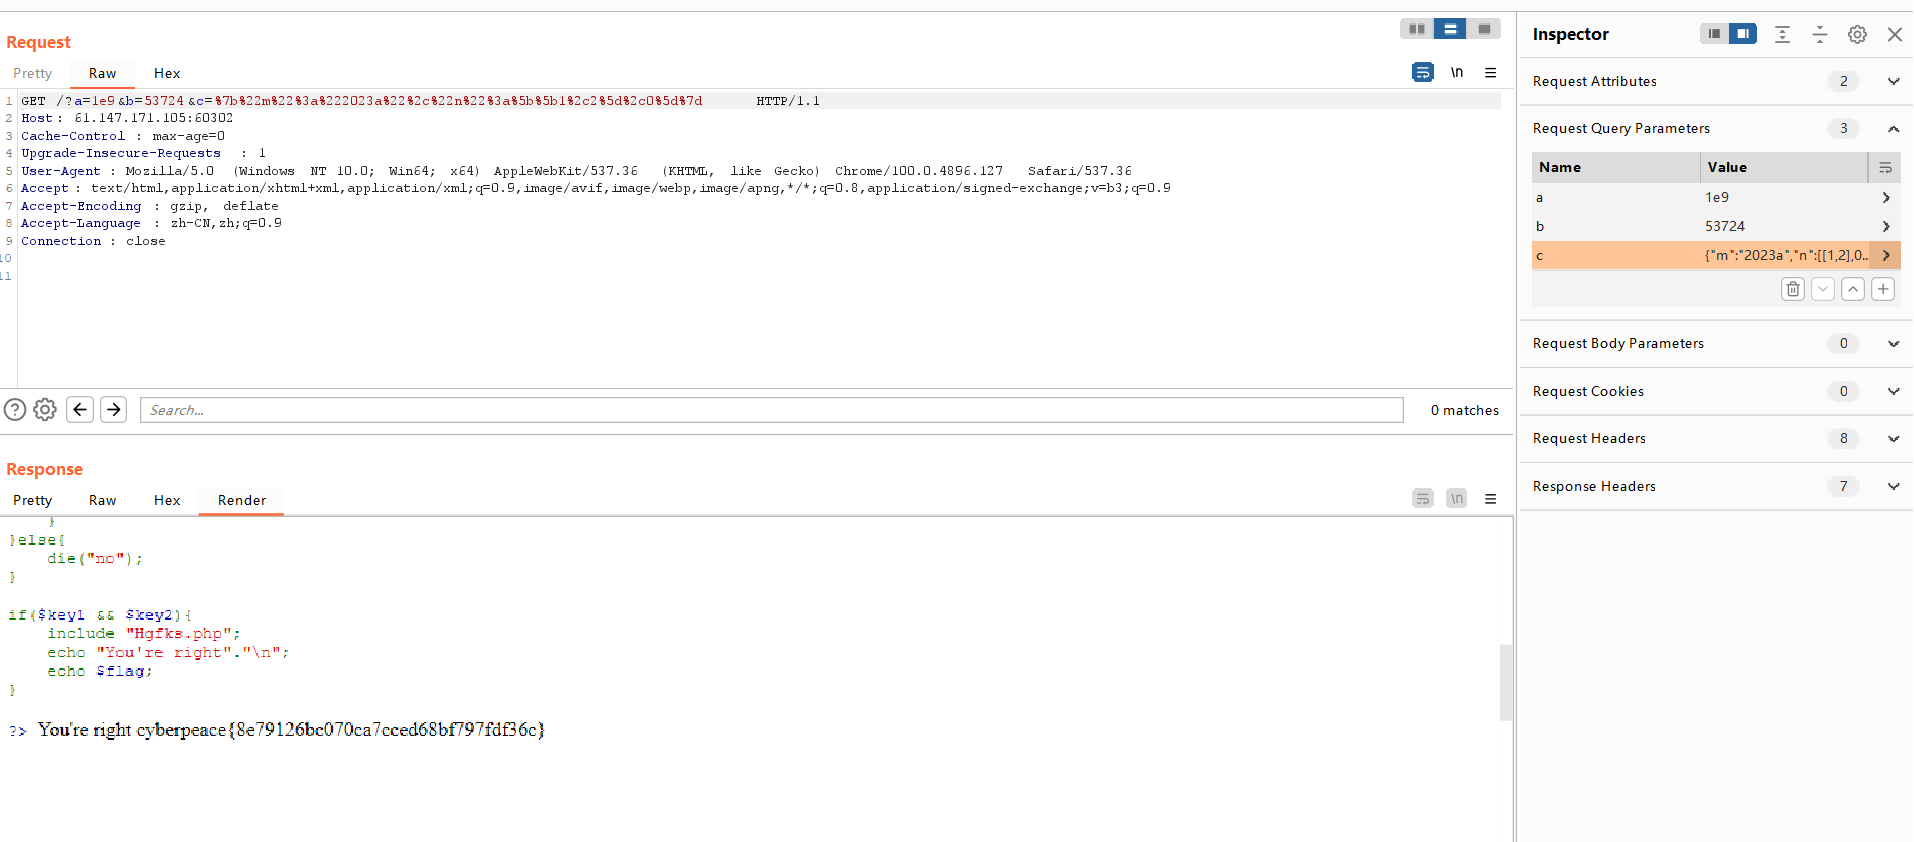Expand all Inspector sections
Viewport: 1914px width, 842px height.
tap(1782, 34)
